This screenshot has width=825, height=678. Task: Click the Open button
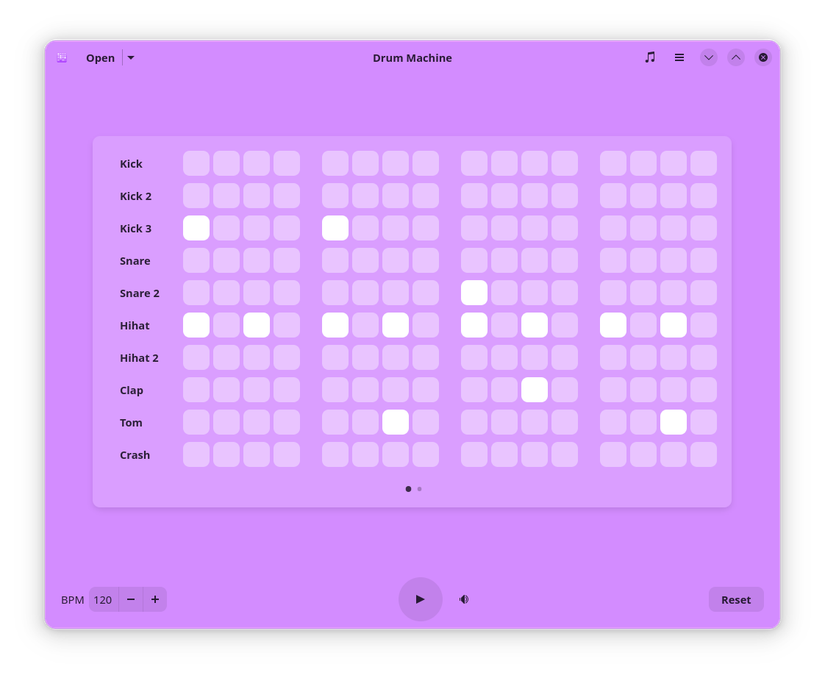[100, 58]
